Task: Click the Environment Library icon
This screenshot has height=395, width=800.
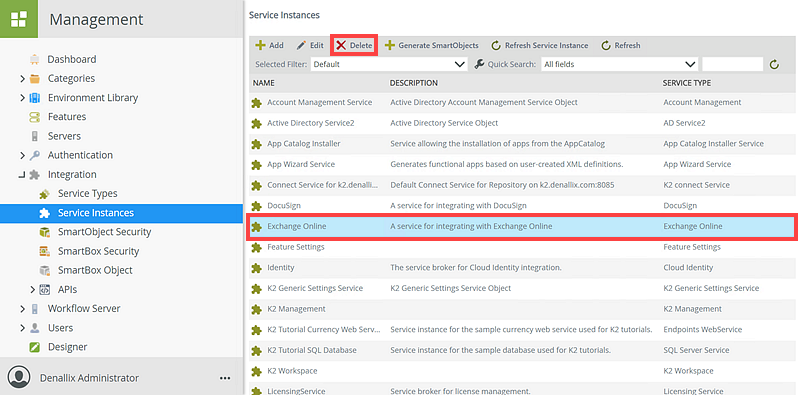Action: [35, 97]
